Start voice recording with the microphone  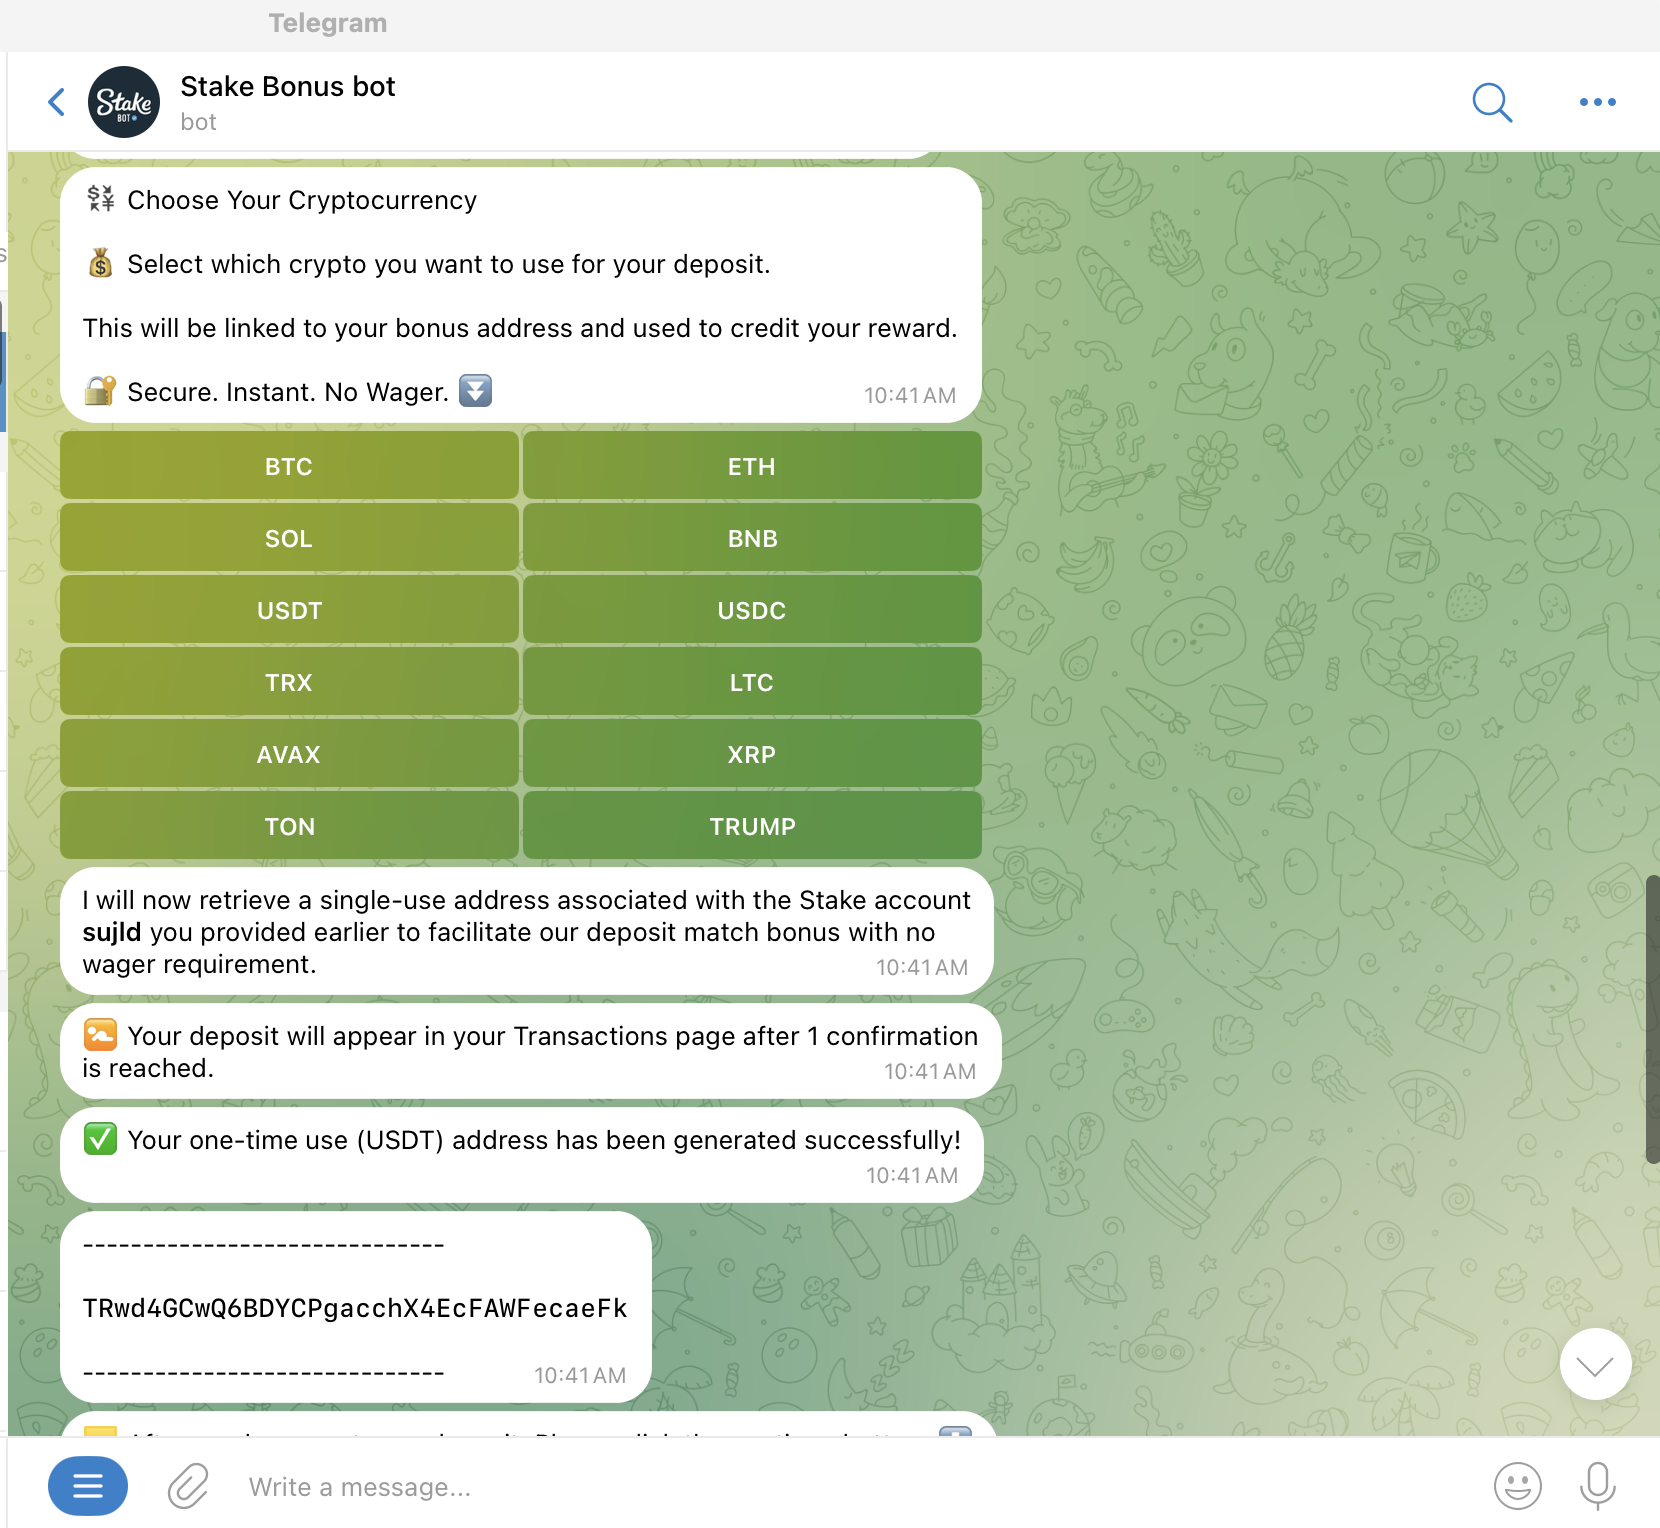1597,1486
